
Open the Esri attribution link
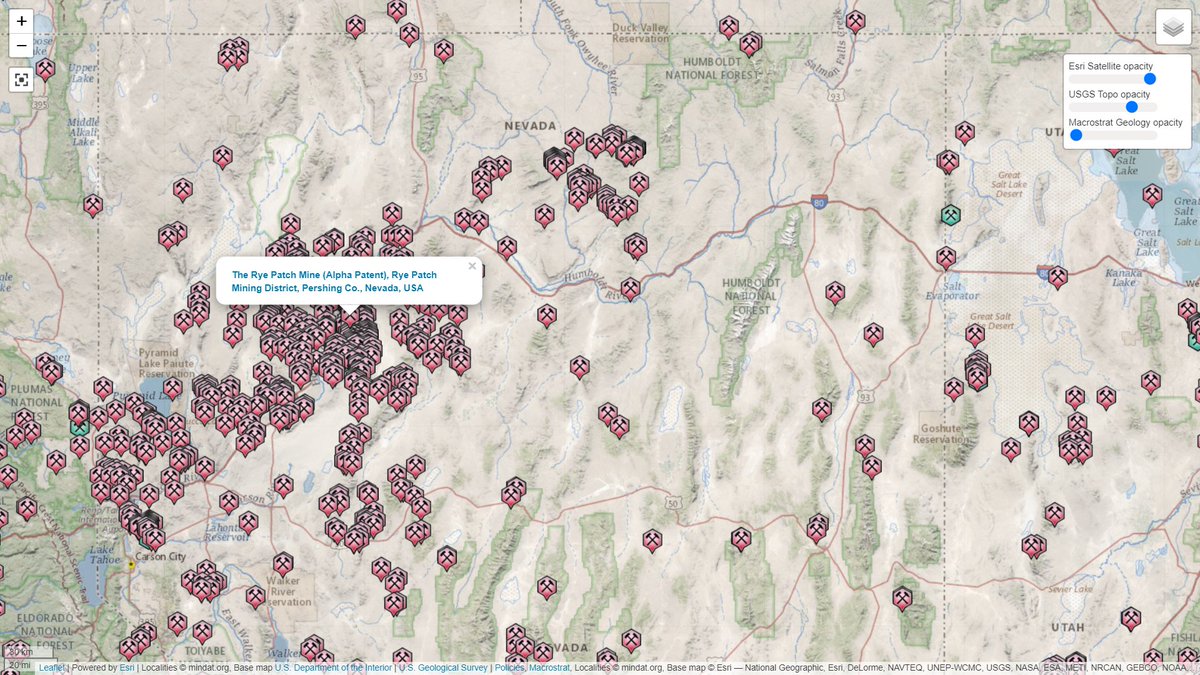click(x=127, y=667)
